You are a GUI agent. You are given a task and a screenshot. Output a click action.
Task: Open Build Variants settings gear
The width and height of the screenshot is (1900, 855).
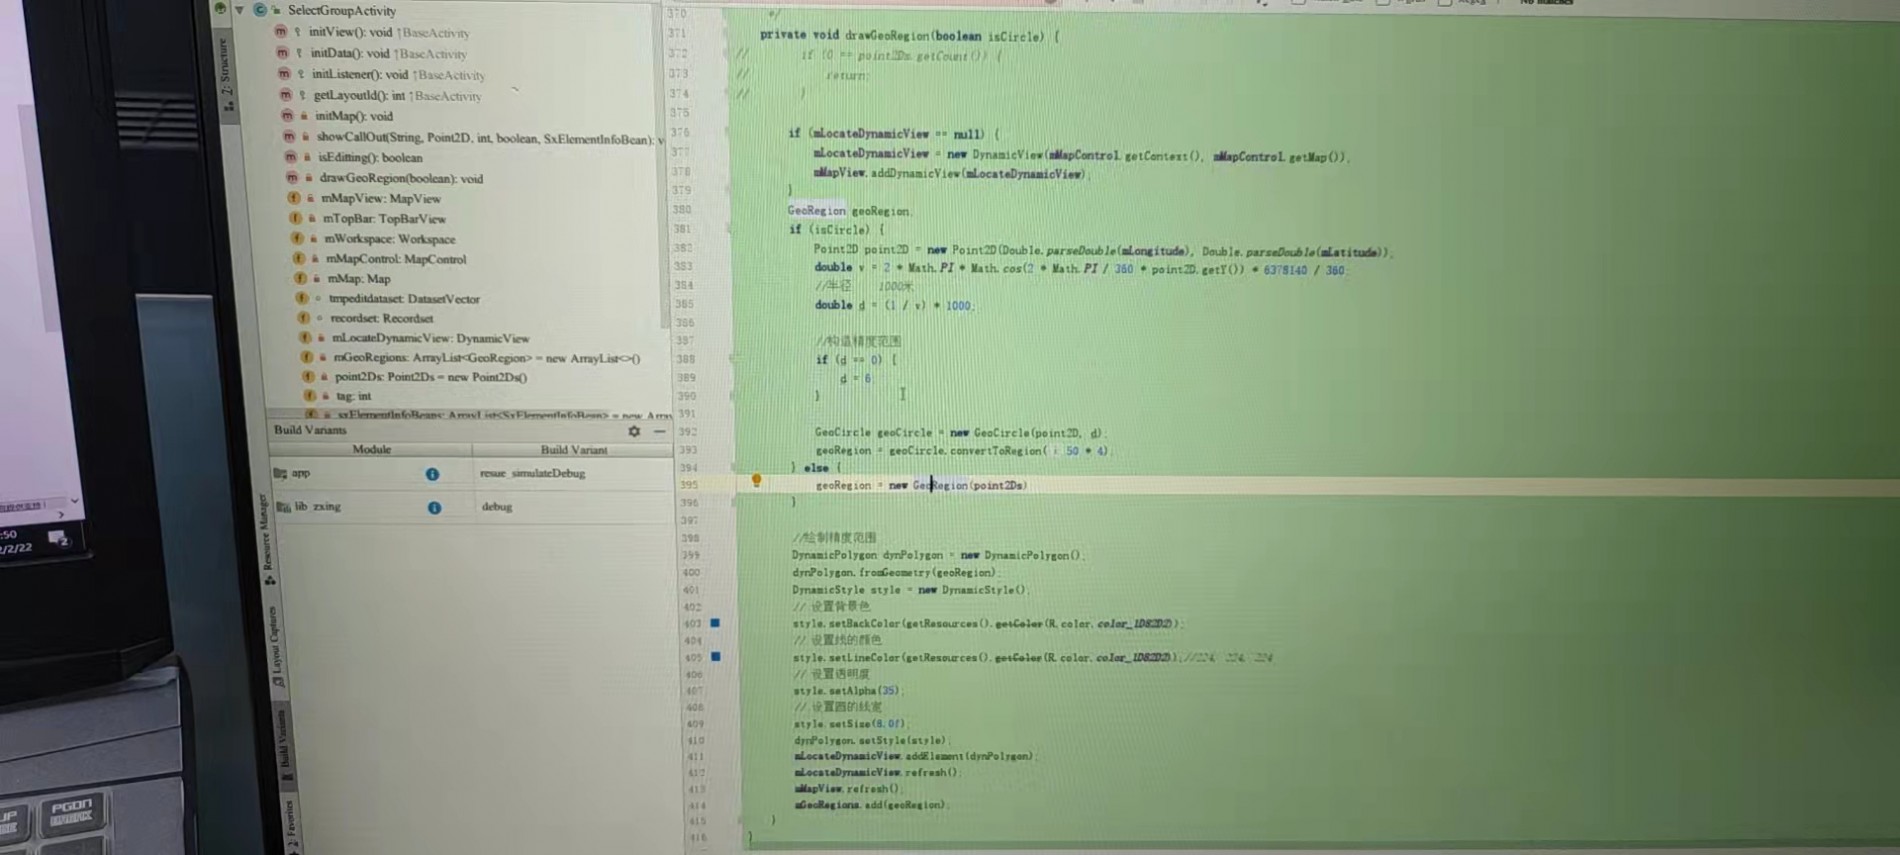[x=634, y=431]
